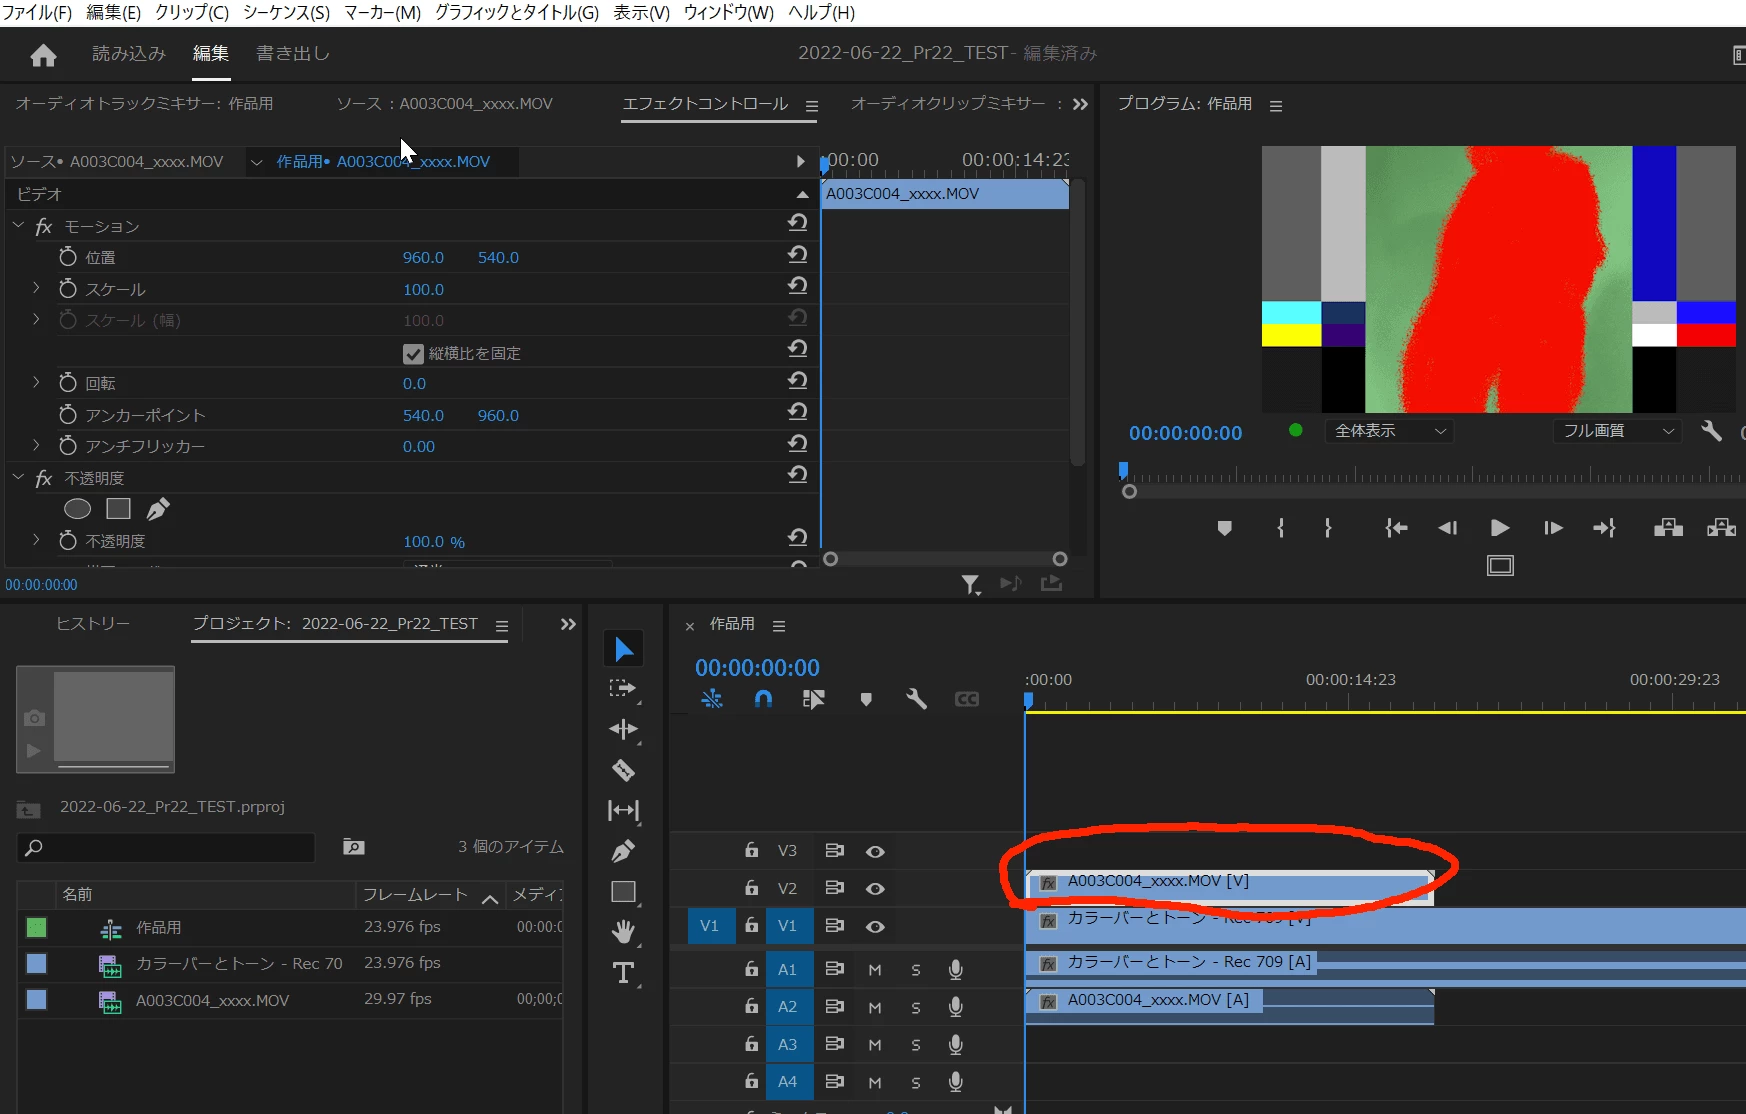The image size is (1746, 1114).
Task: Create ellipse mask under Opacity
Action: click(x=77, y=509)
